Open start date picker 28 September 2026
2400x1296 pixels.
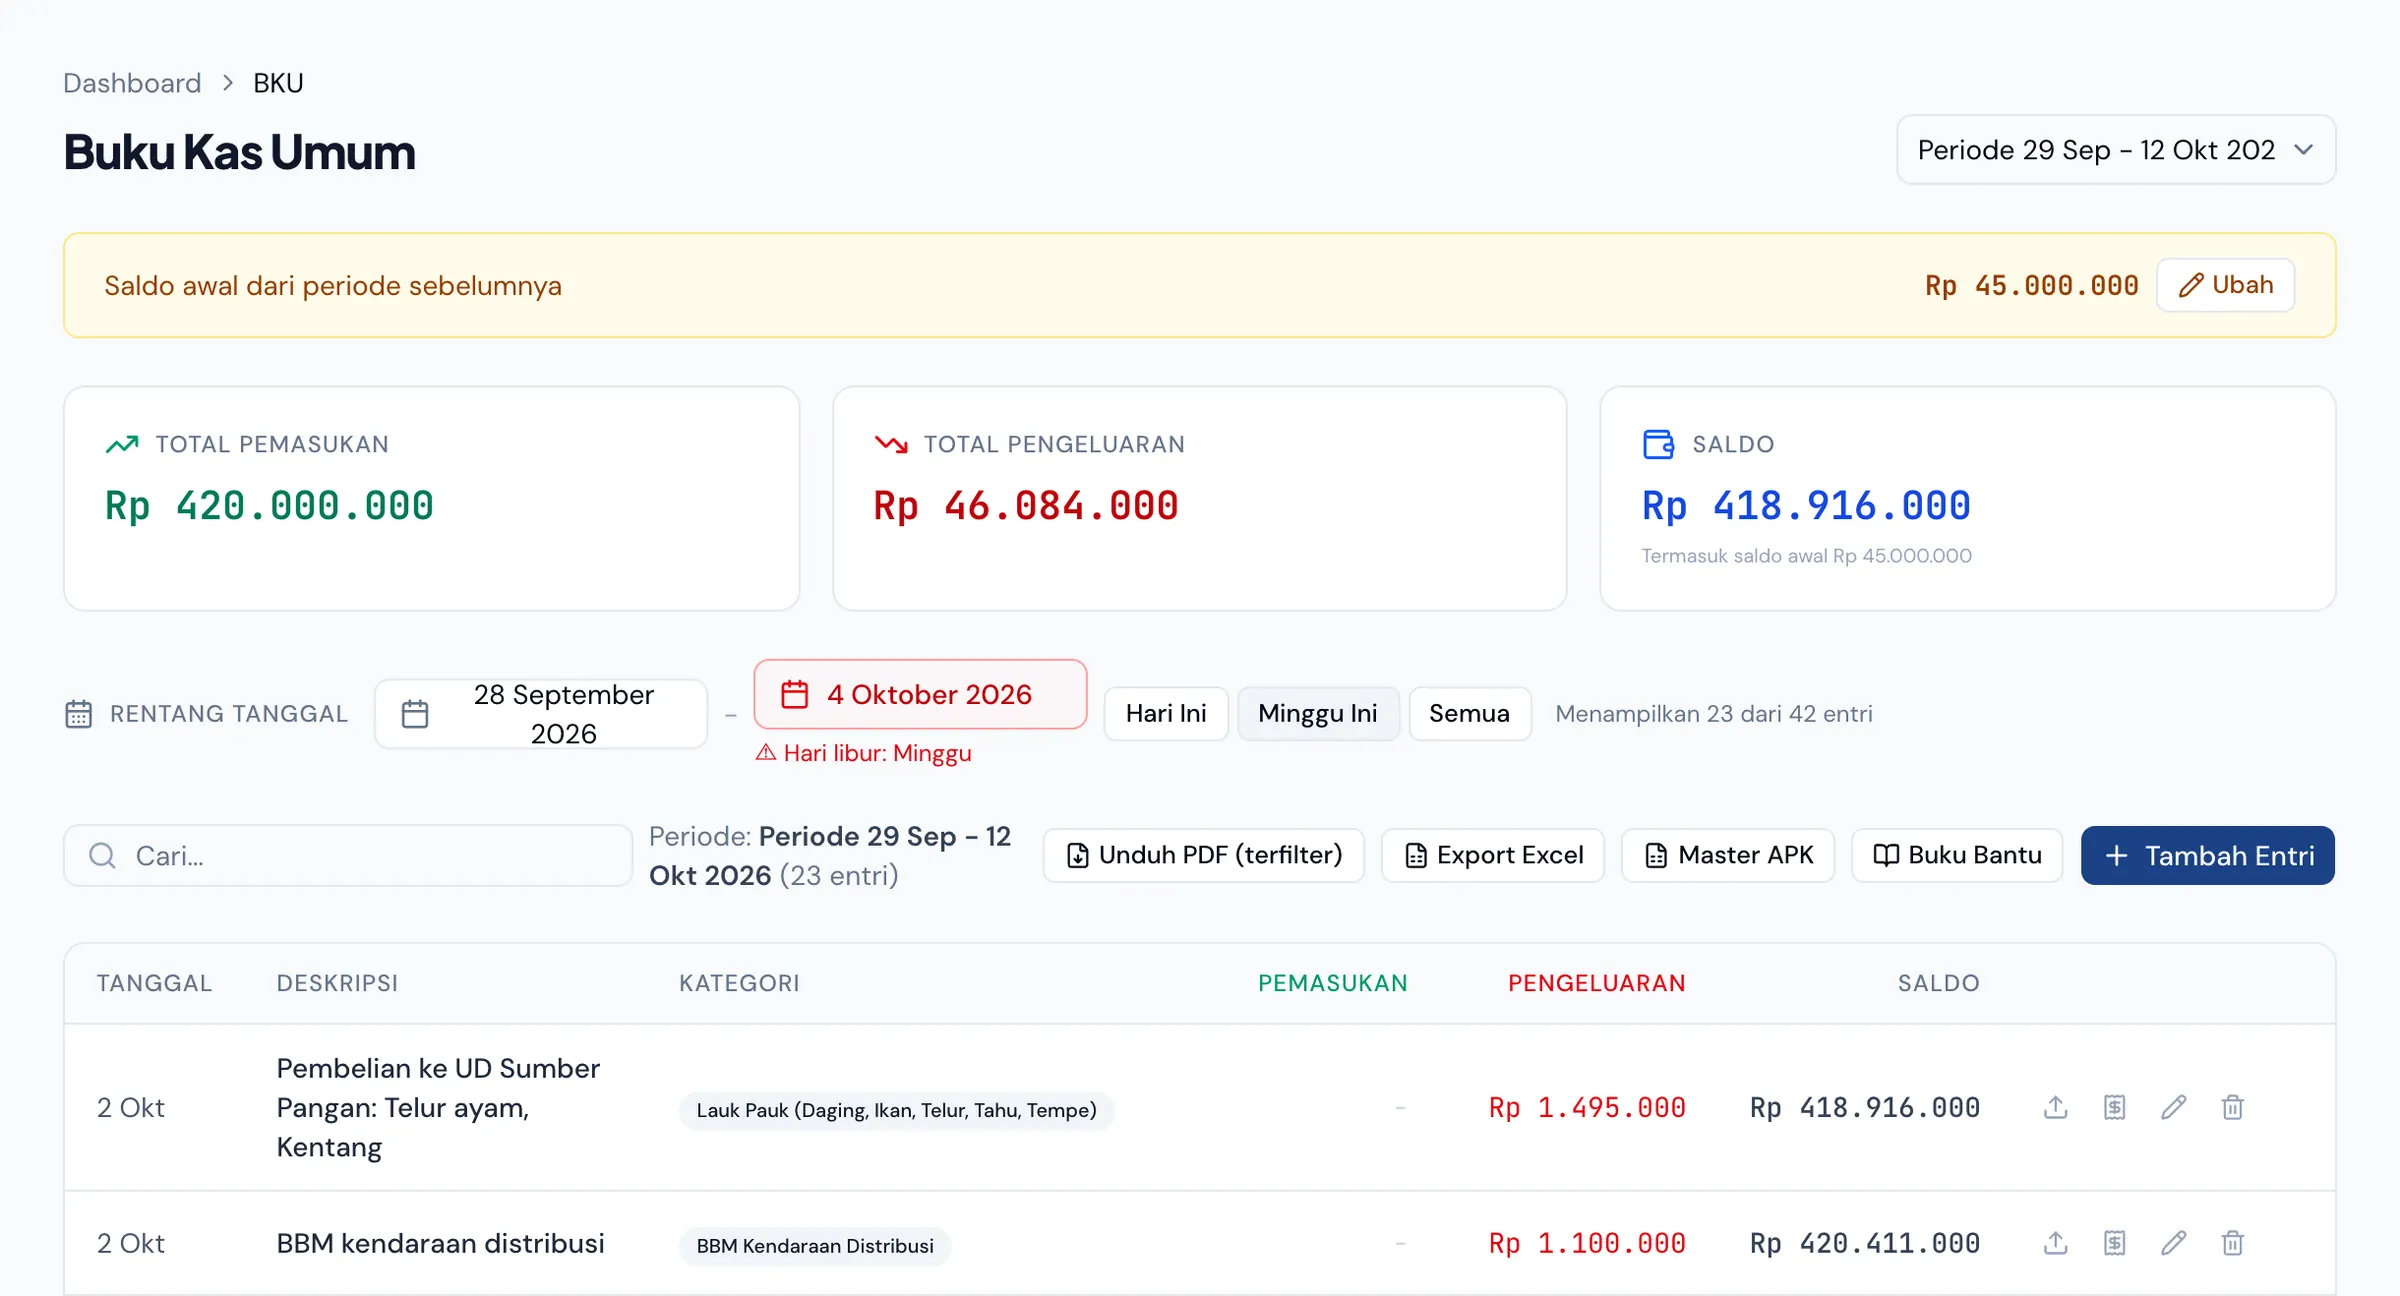[x=541, y=714]
